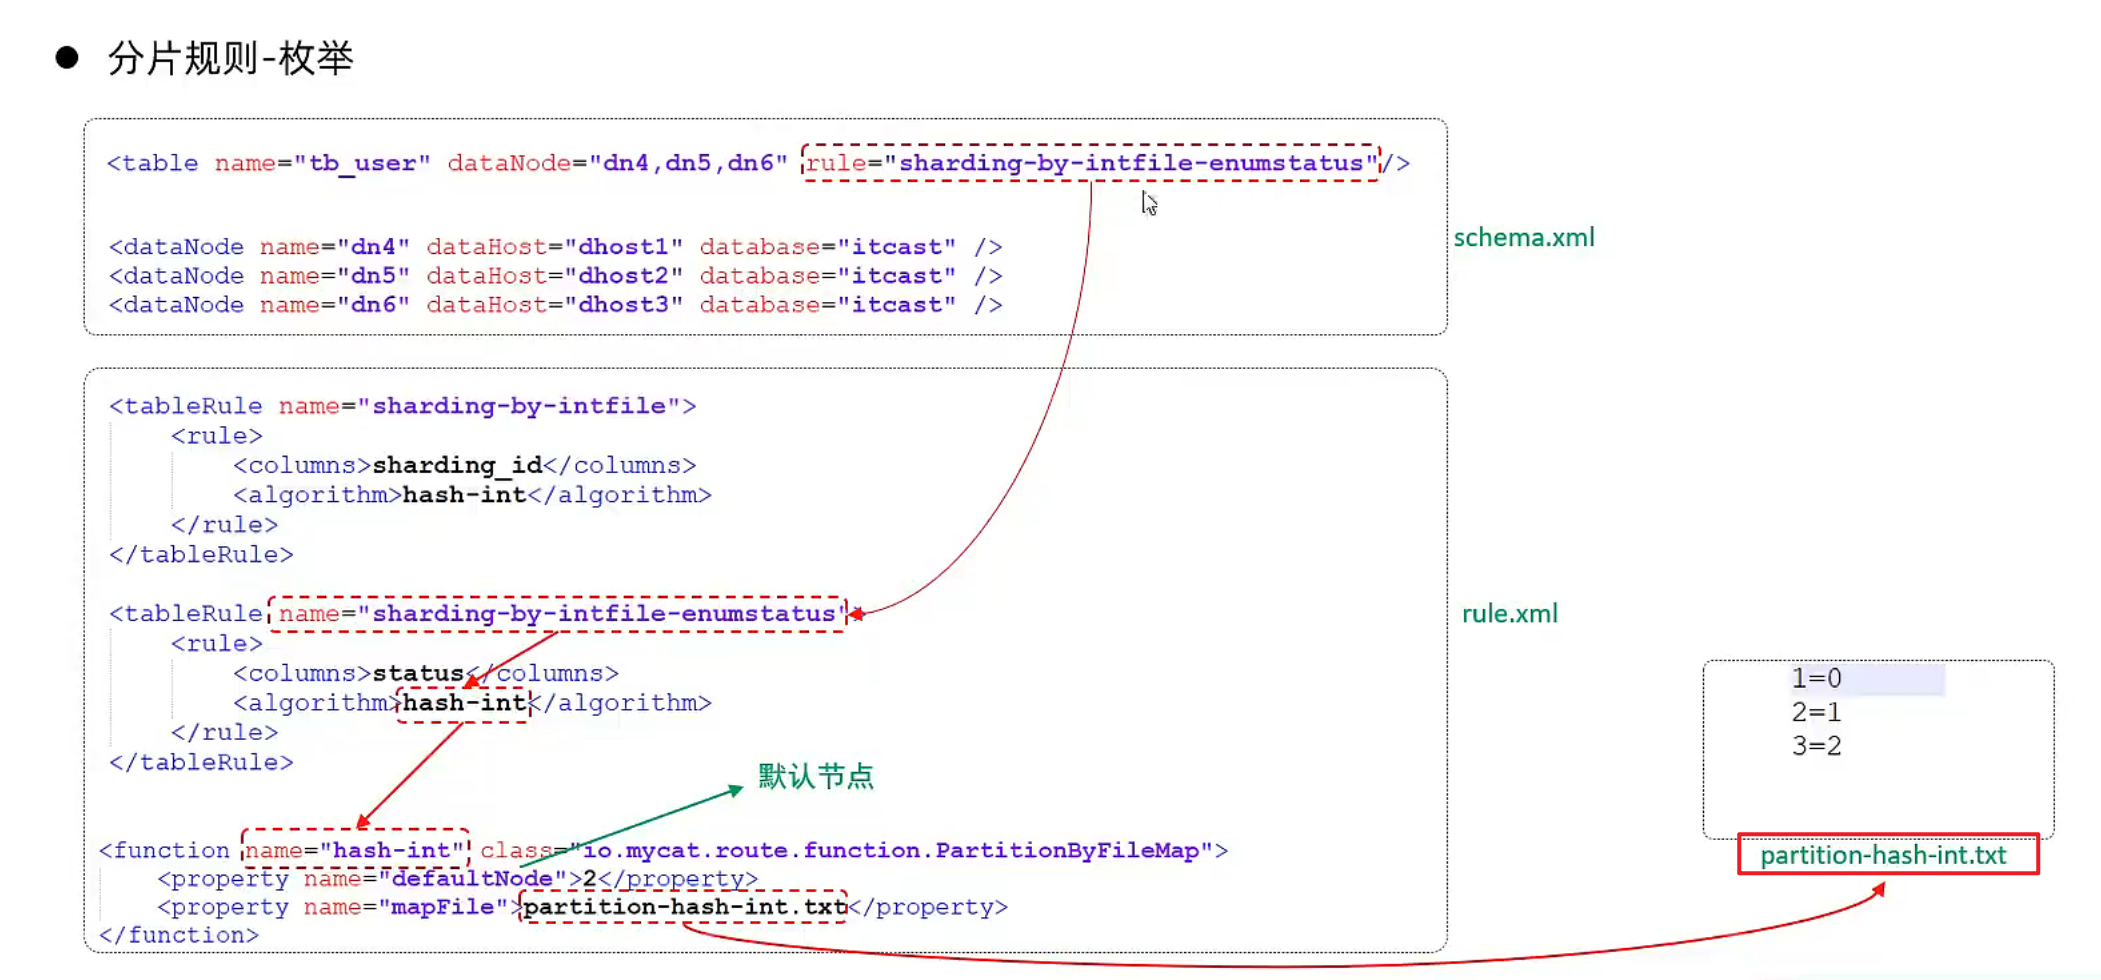Select the dashed rule attribute in the table tag

tap(1090, 163)
